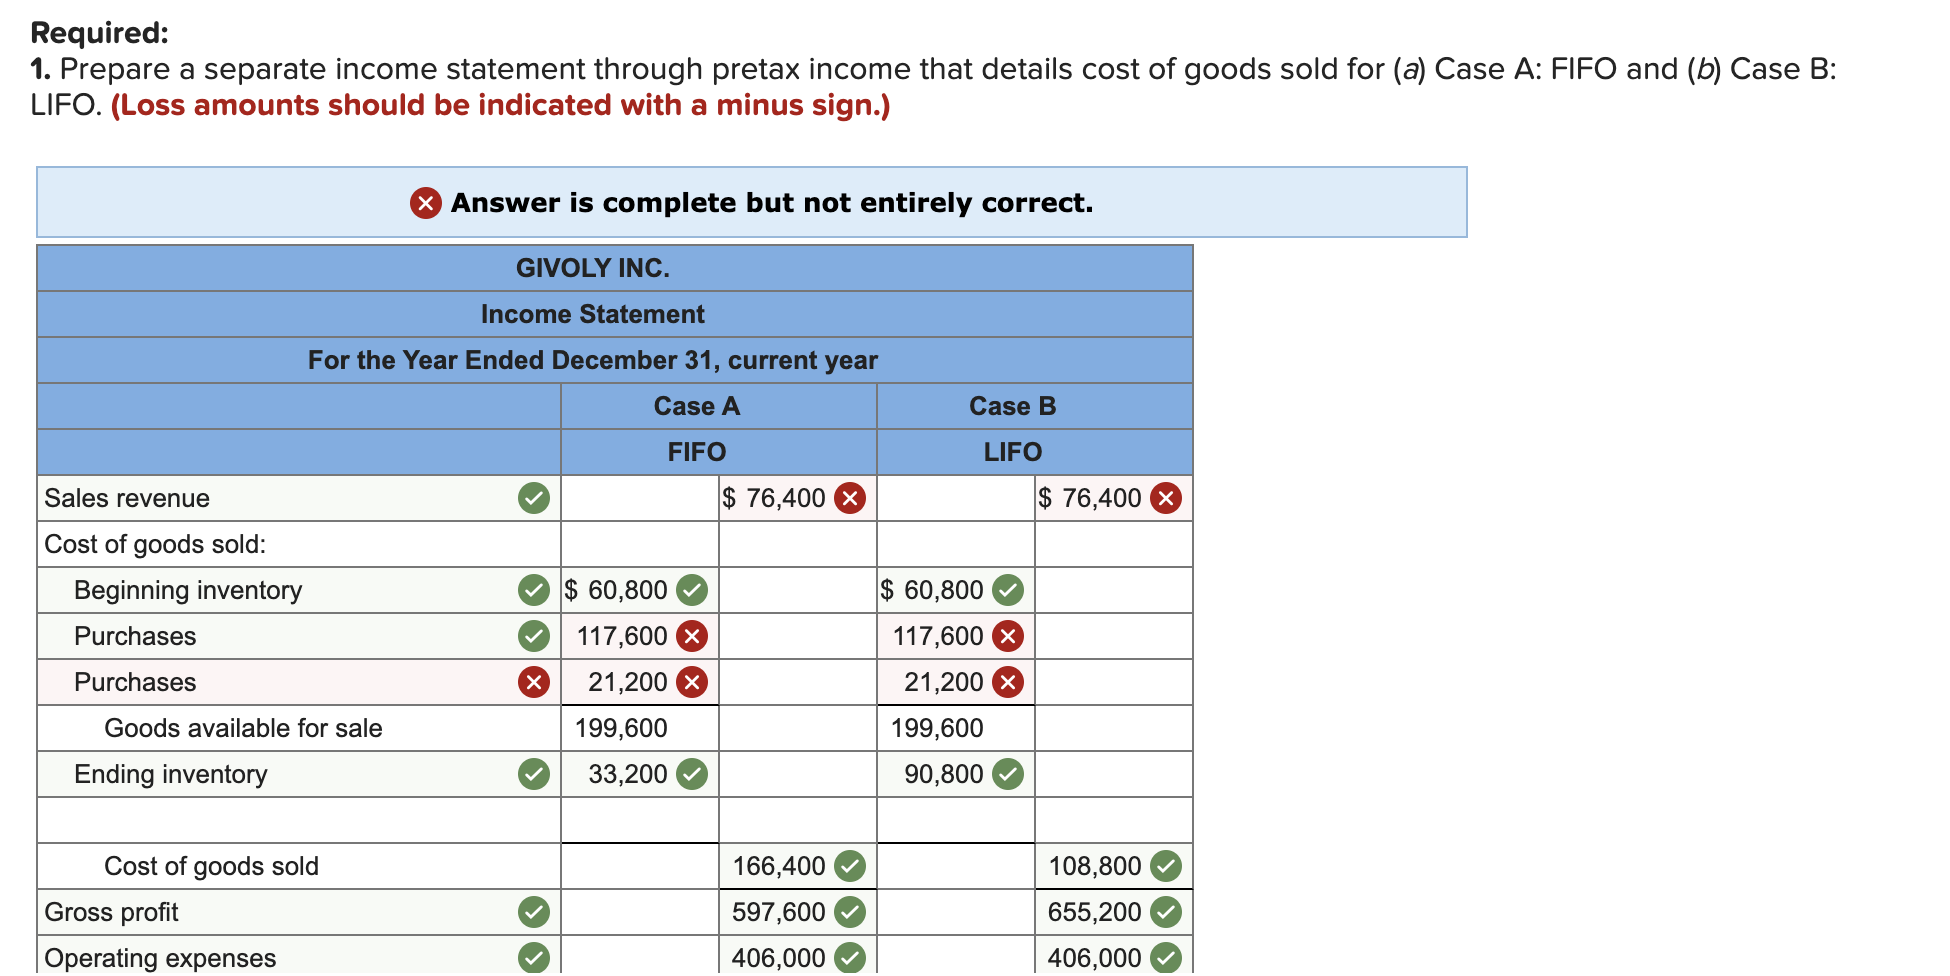Click the green check beside Ending inventory 33,200
1950x976 pixels.
coord(694,773)
